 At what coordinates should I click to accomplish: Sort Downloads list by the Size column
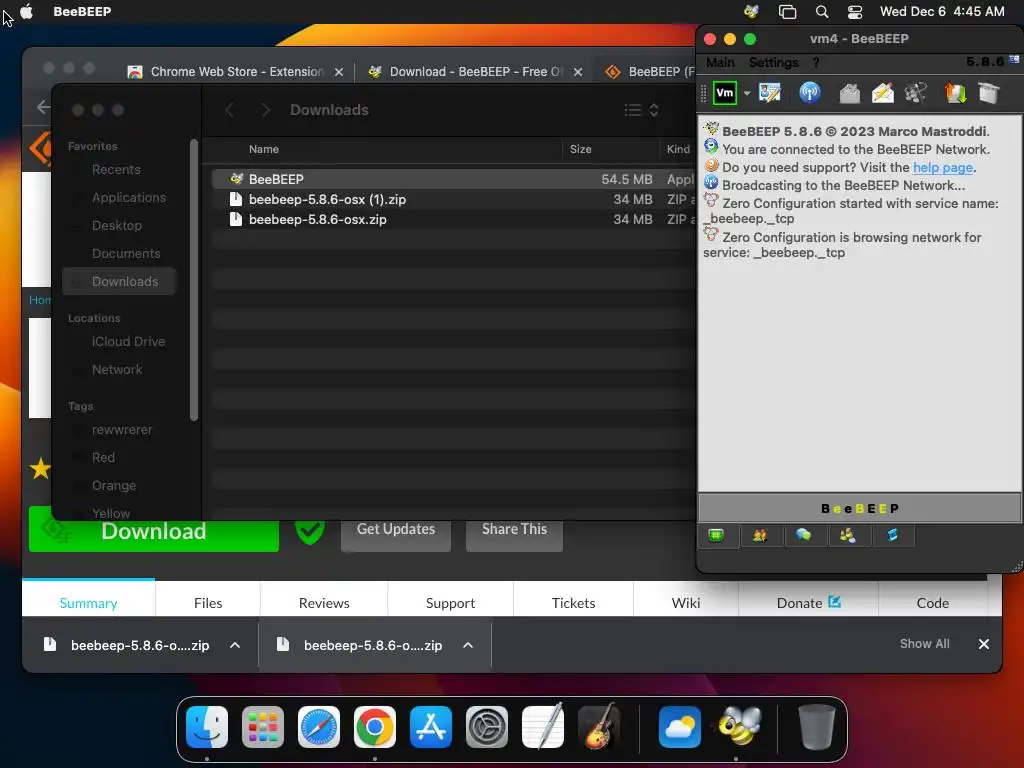(x=580, y=149)
